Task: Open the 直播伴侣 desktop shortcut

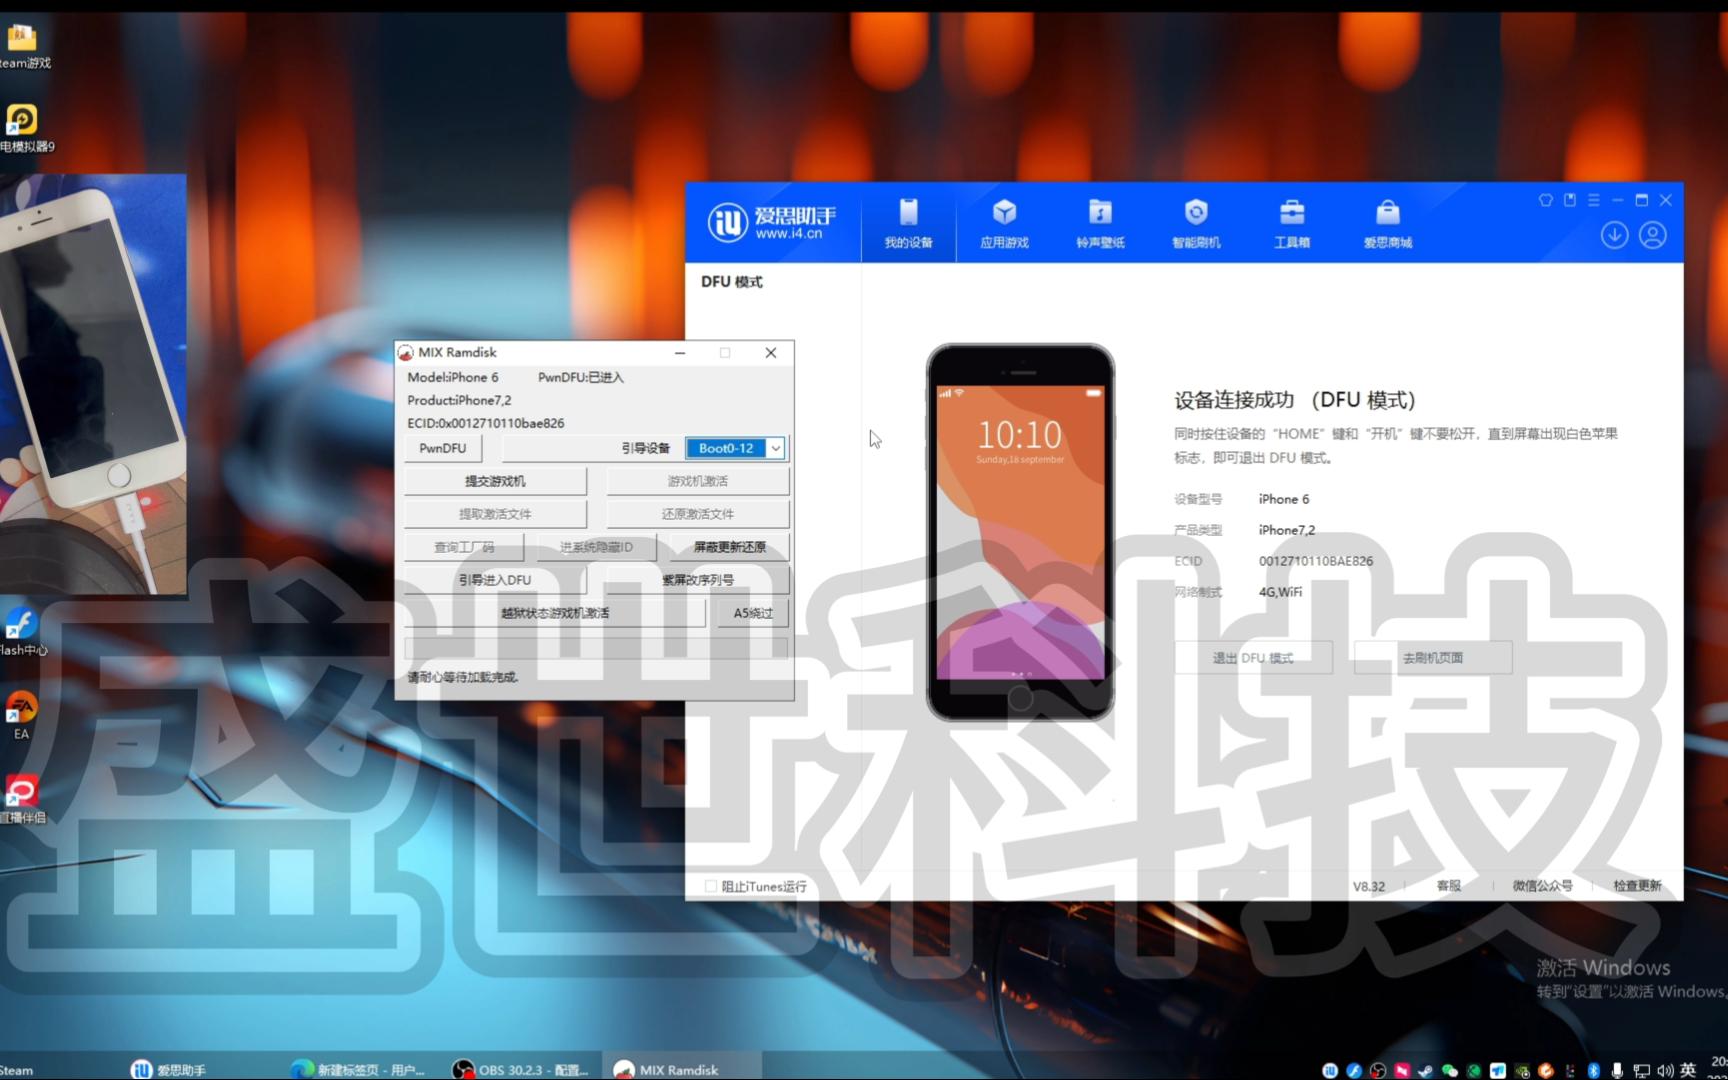Action: click(x=22, y=799)
